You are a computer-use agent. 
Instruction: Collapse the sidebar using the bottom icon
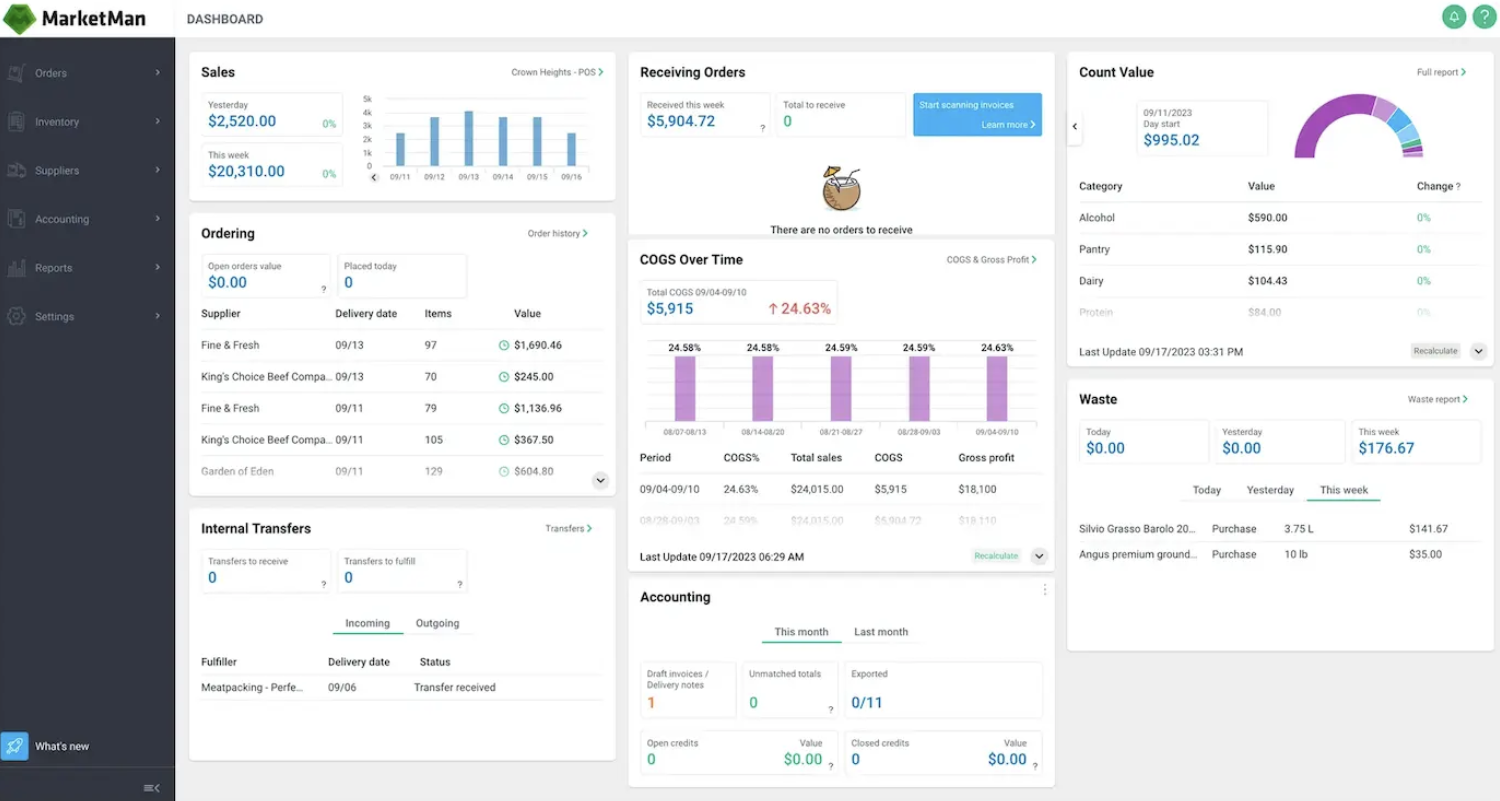(x=152, y=788)
